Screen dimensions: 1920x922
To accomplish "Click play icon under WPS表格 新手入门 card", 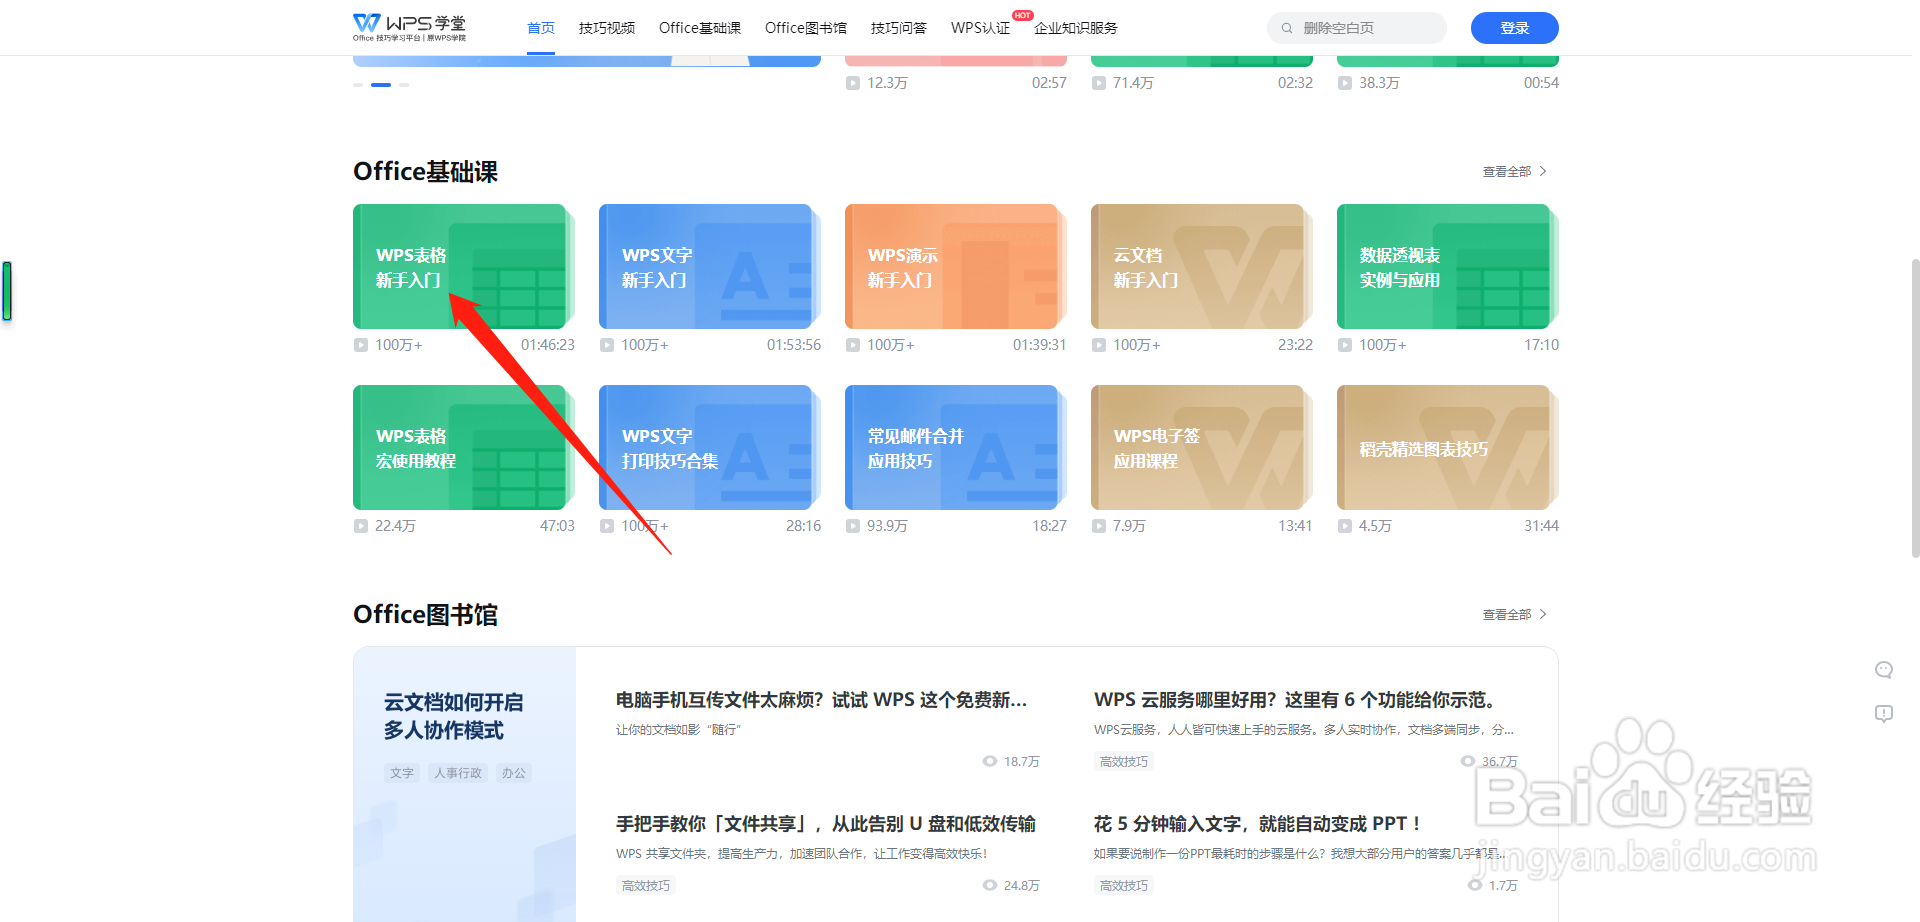I will click(x=361, y=345).
